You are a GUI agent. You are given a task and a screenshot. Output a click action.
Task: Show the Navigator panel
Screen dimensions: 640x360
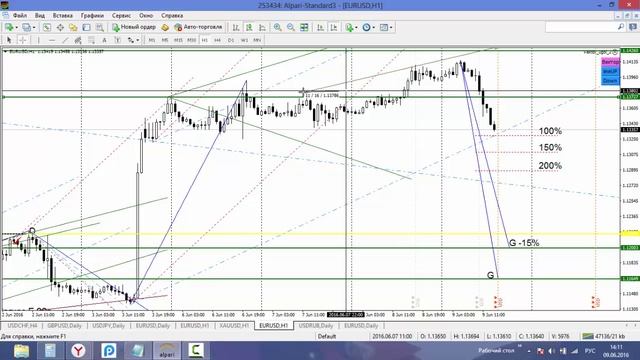coord(73,27)
